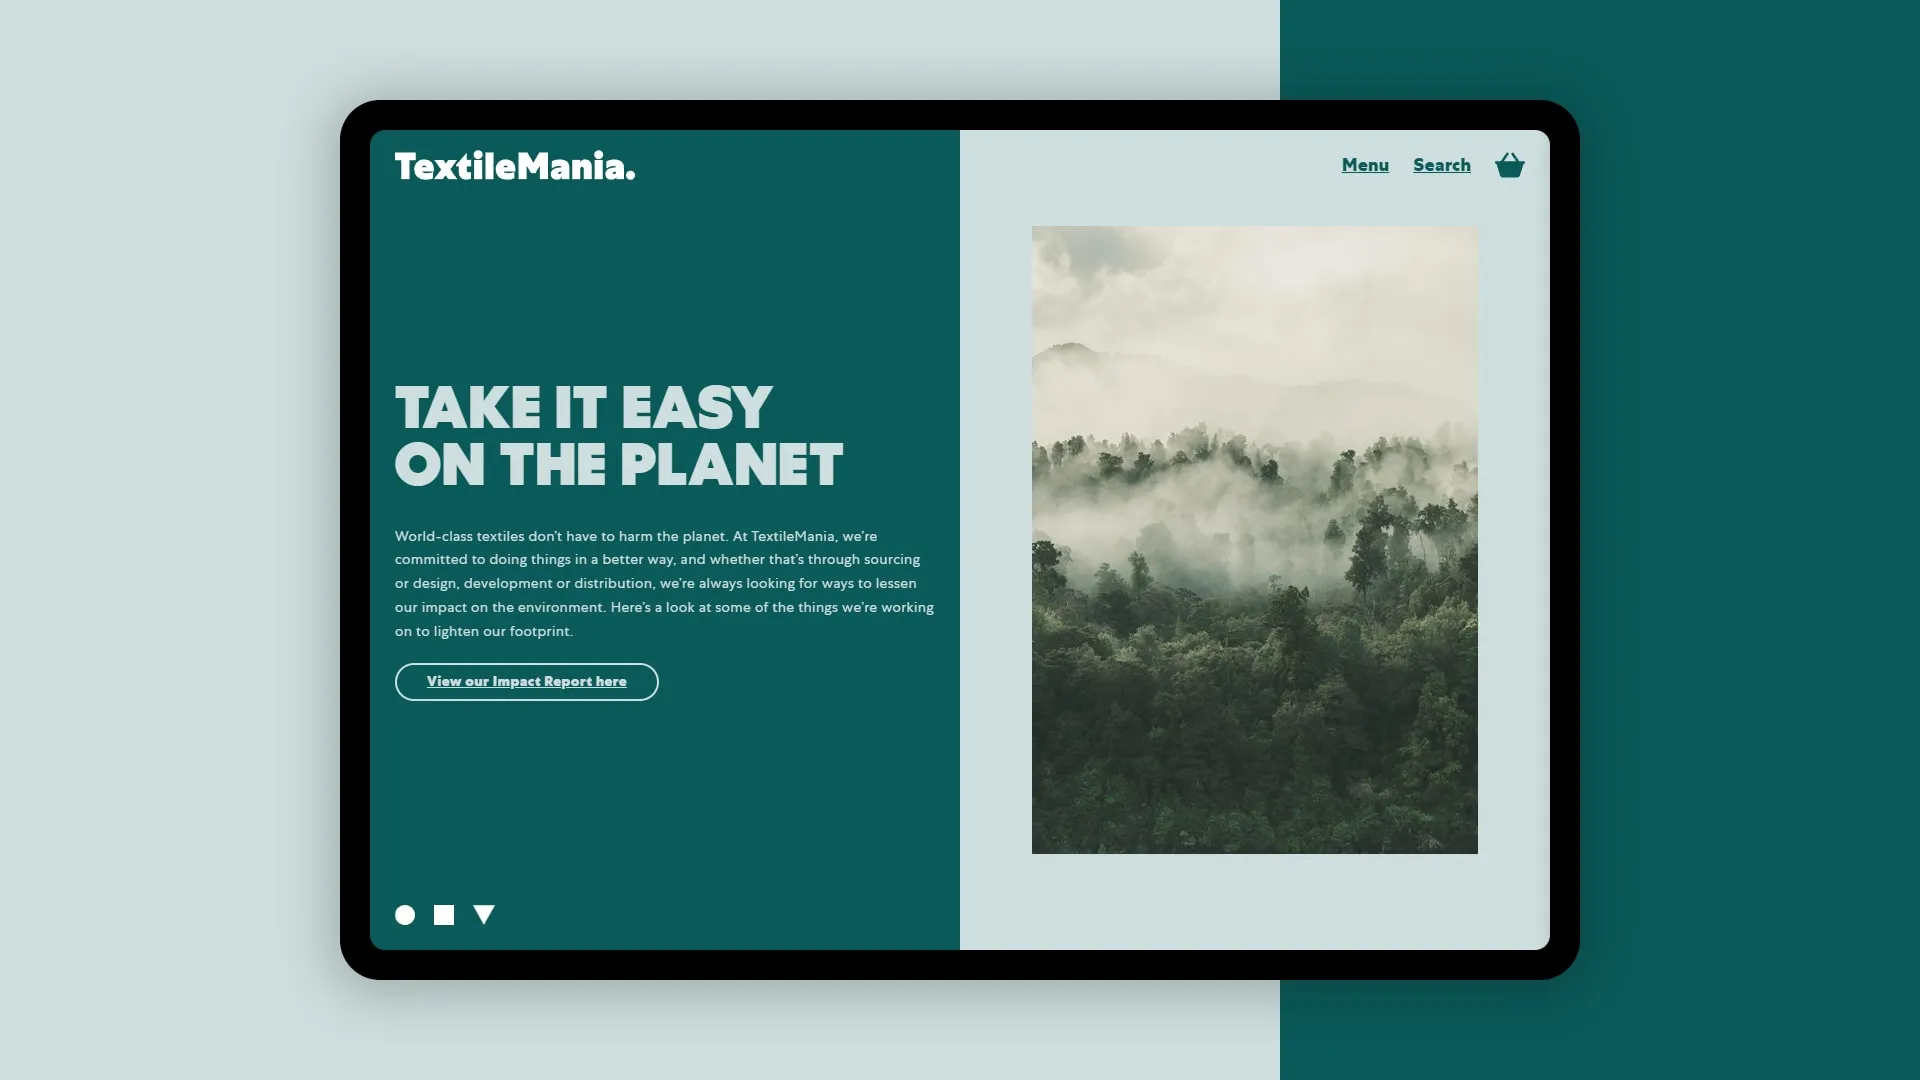This screenshot has width=1920, height=1080.
Task: Select the downward triangle shape icon
Action: pyautogui.click(x=484, y=915)
